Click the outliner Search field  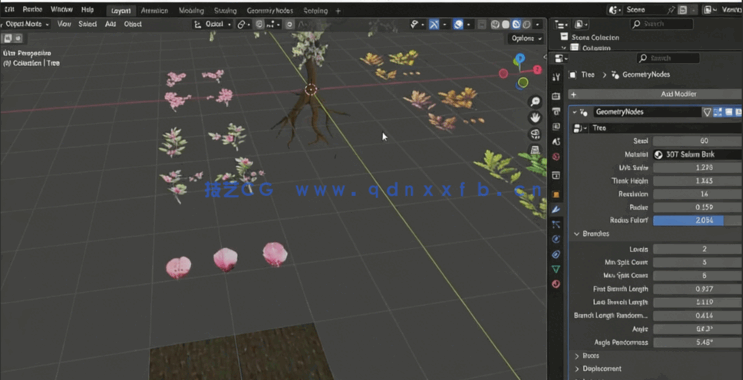coord(662,24)
